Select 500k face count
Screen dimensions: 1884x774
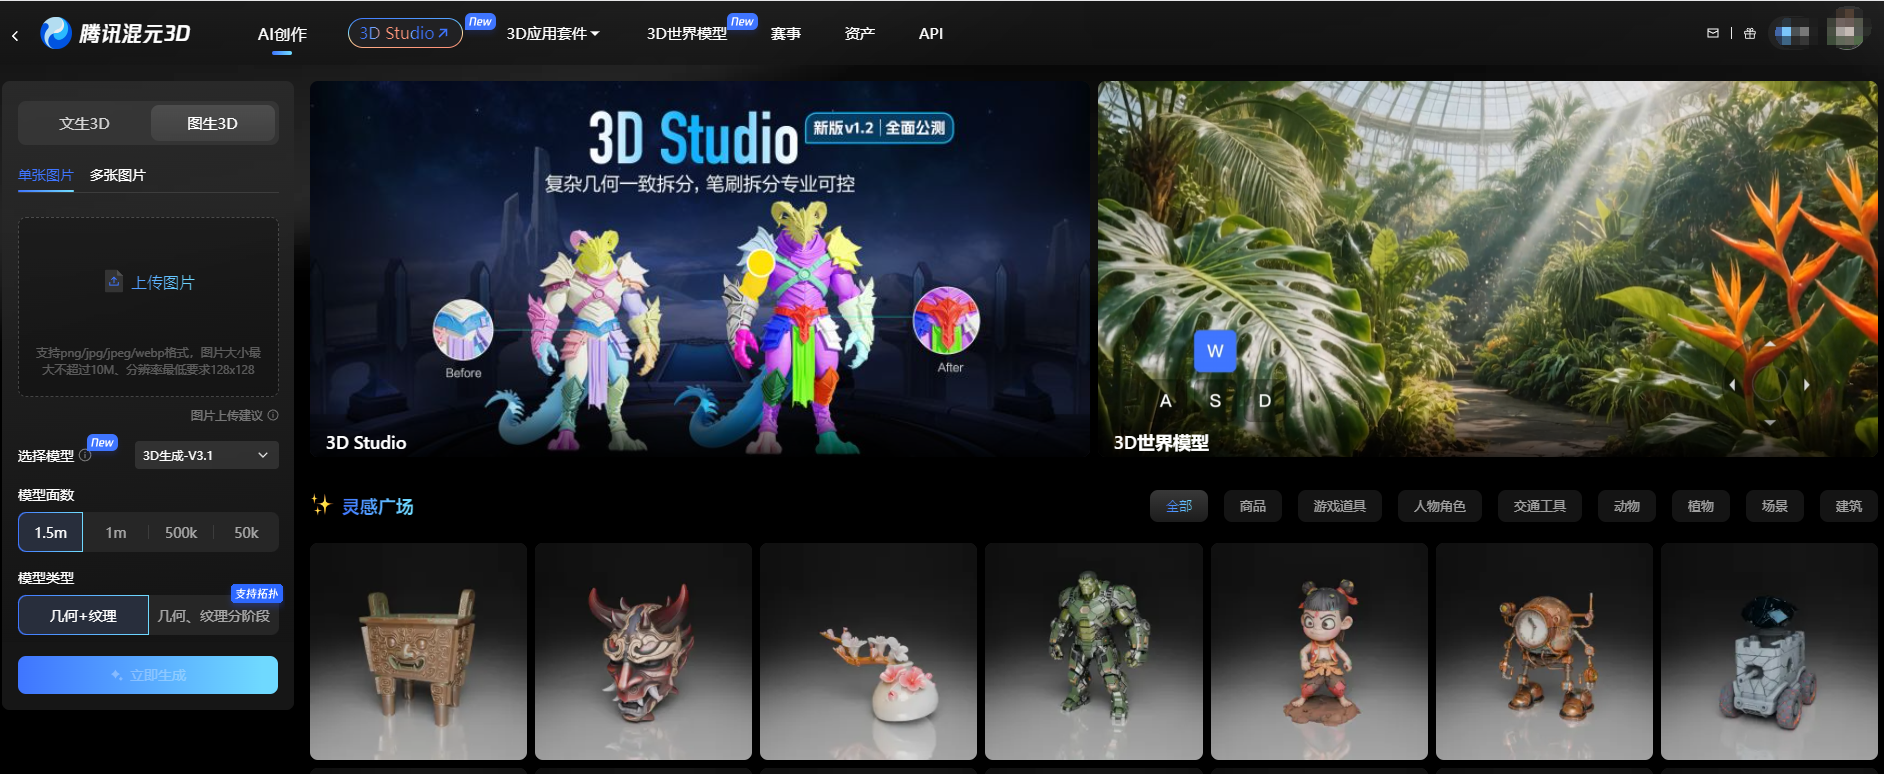point(181,533)
